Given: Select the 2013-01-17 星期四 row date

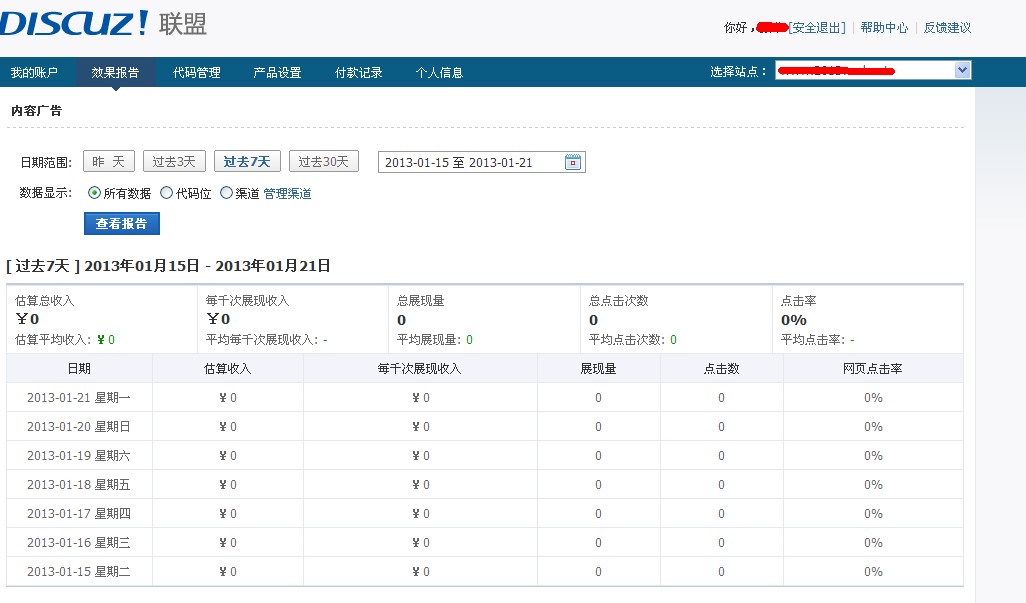Looking at the screenshot, I should tap(79, 513).
